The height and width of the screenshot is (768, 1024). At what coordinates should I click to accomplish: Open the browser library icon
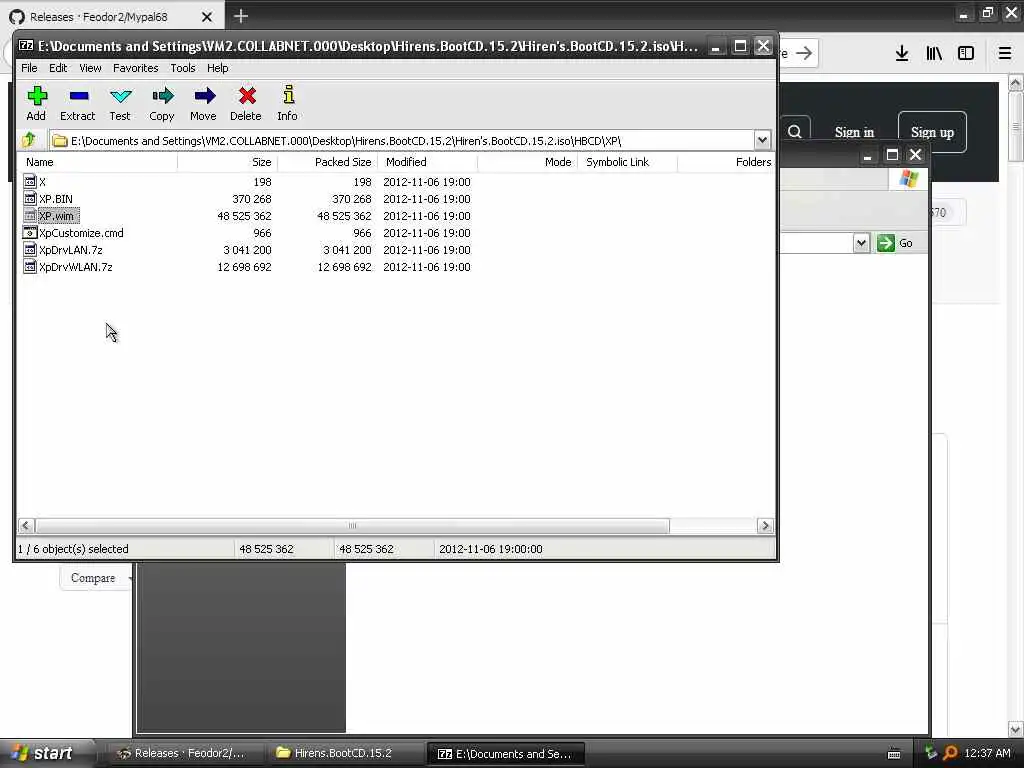point(934,53)
